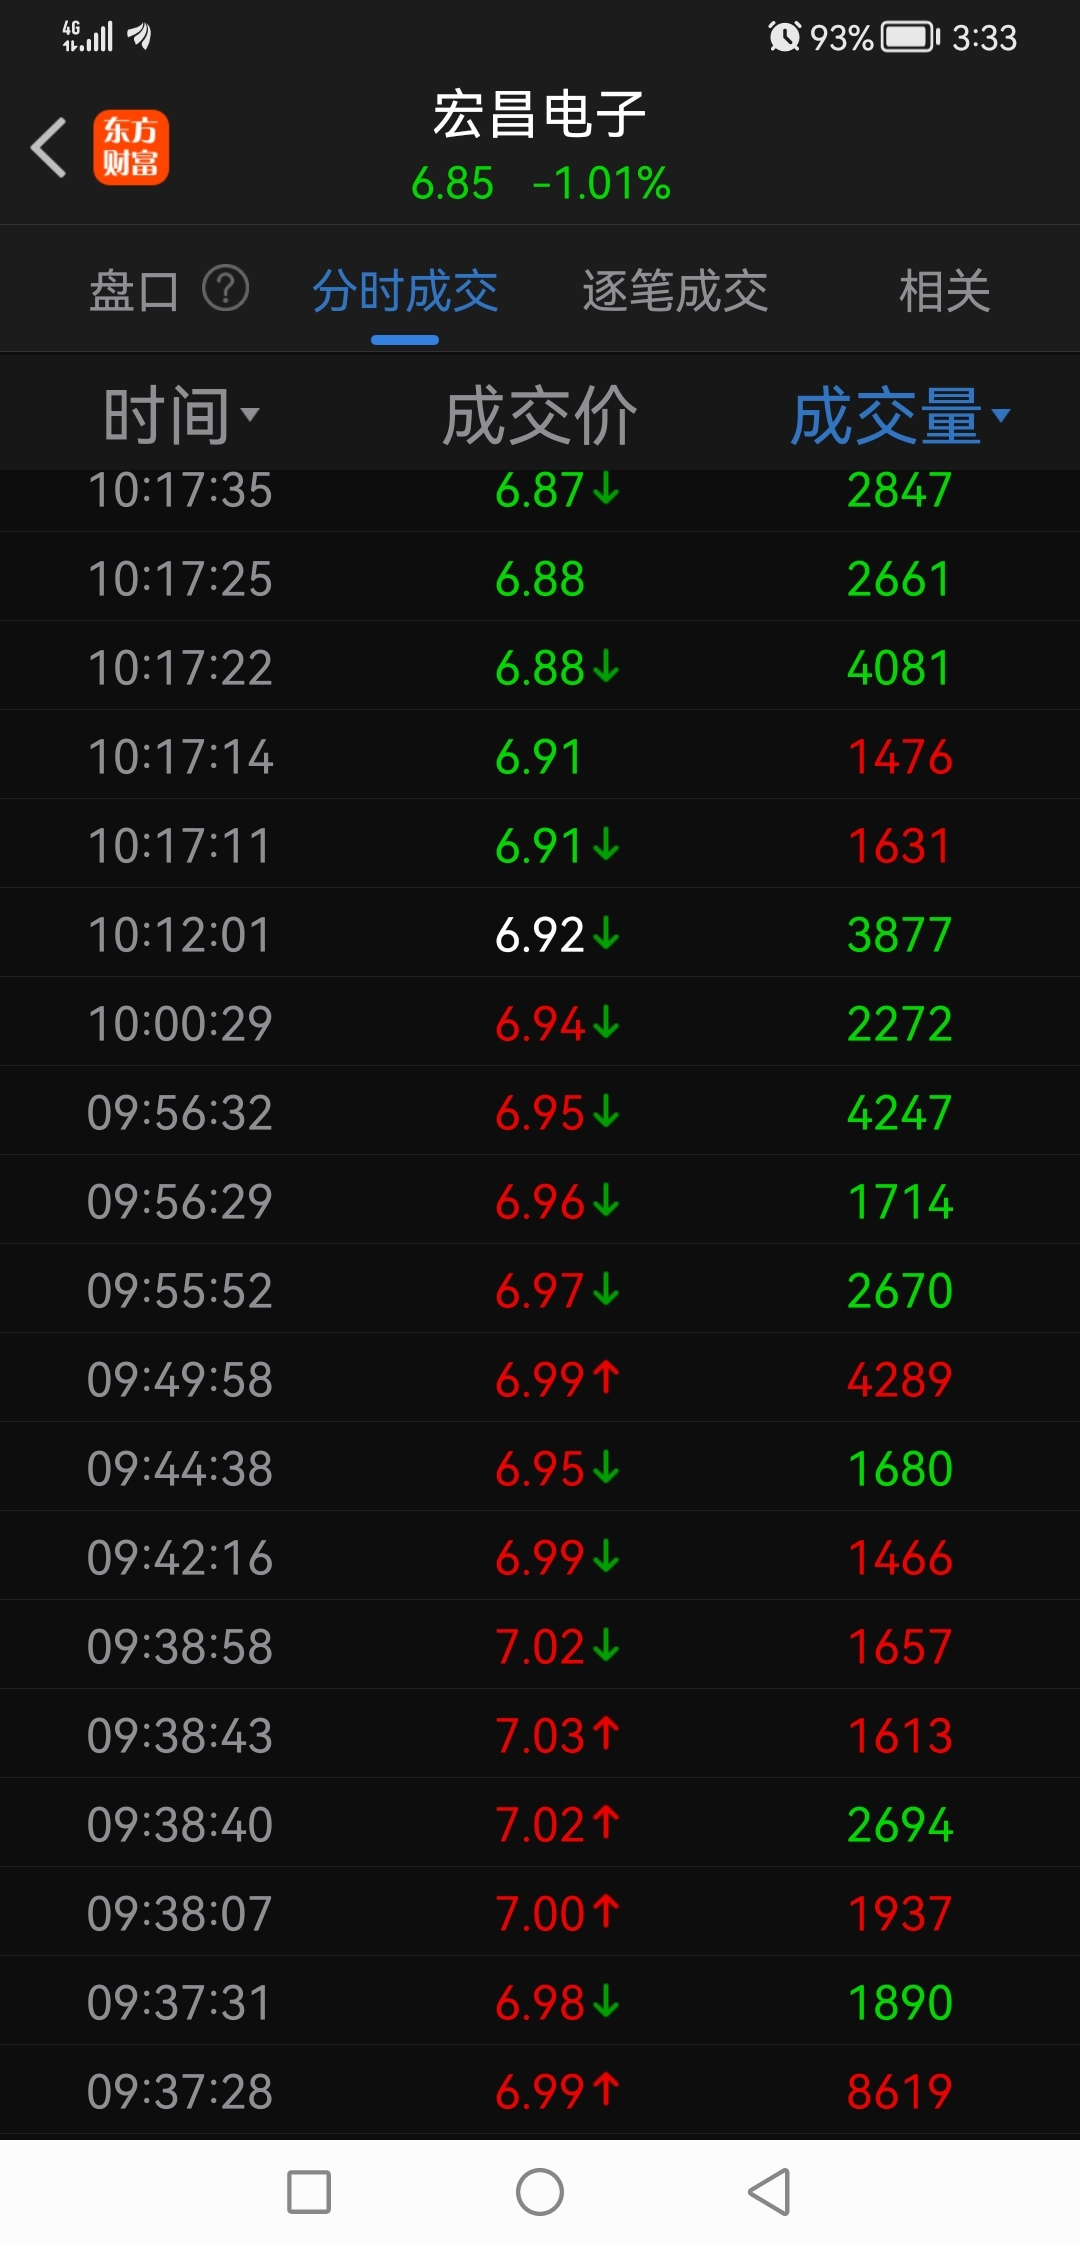
Task: Switch to the 相关 tab
Action: [x=944, y=291]
